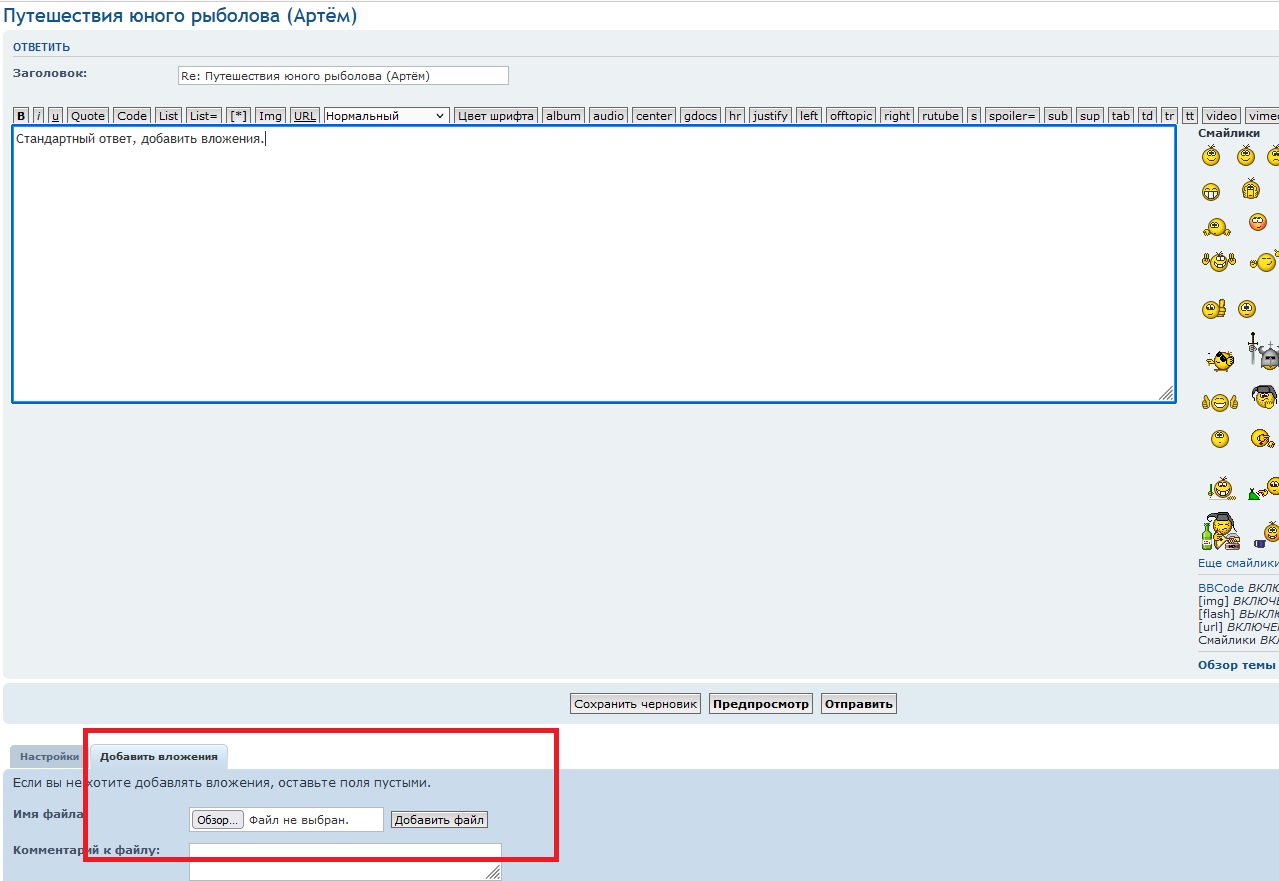
Task: Insert the knight with sword smiley
Action: (1262, 352)
